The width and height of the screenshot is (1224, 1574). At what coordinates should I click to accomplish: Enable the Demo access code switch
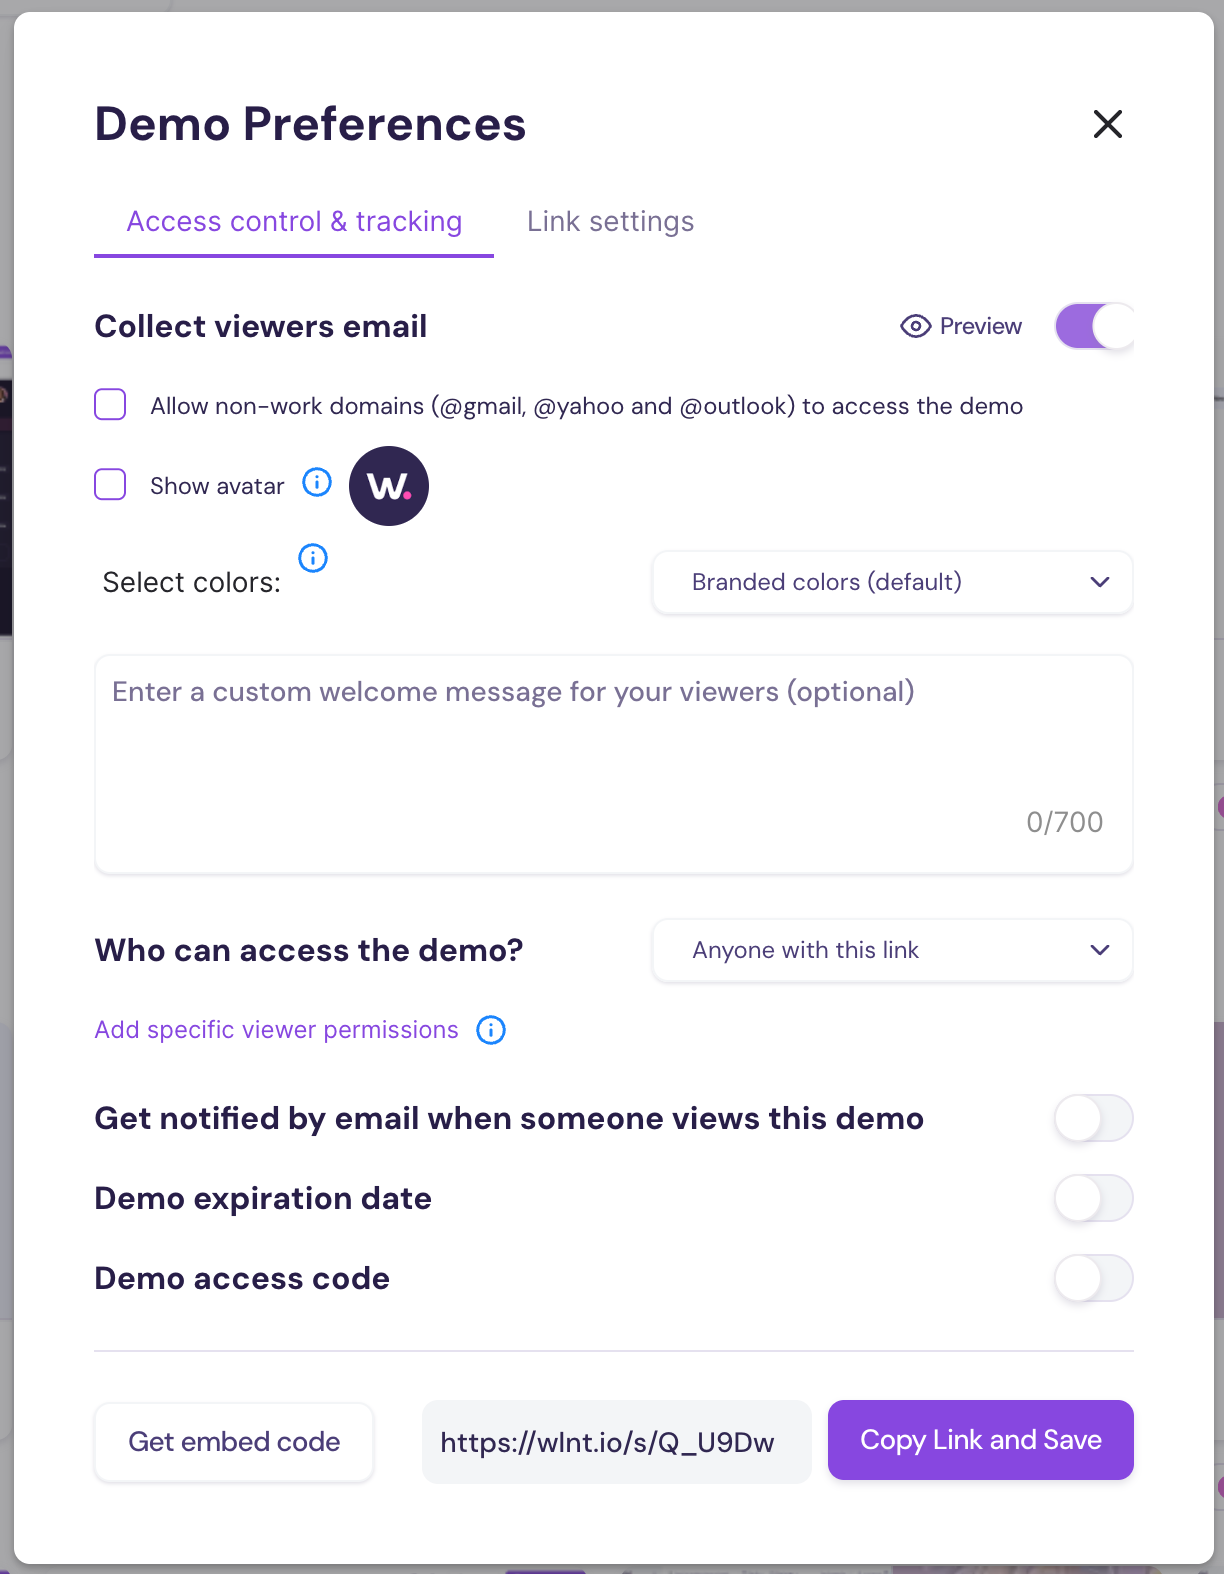point(1094,1278)
